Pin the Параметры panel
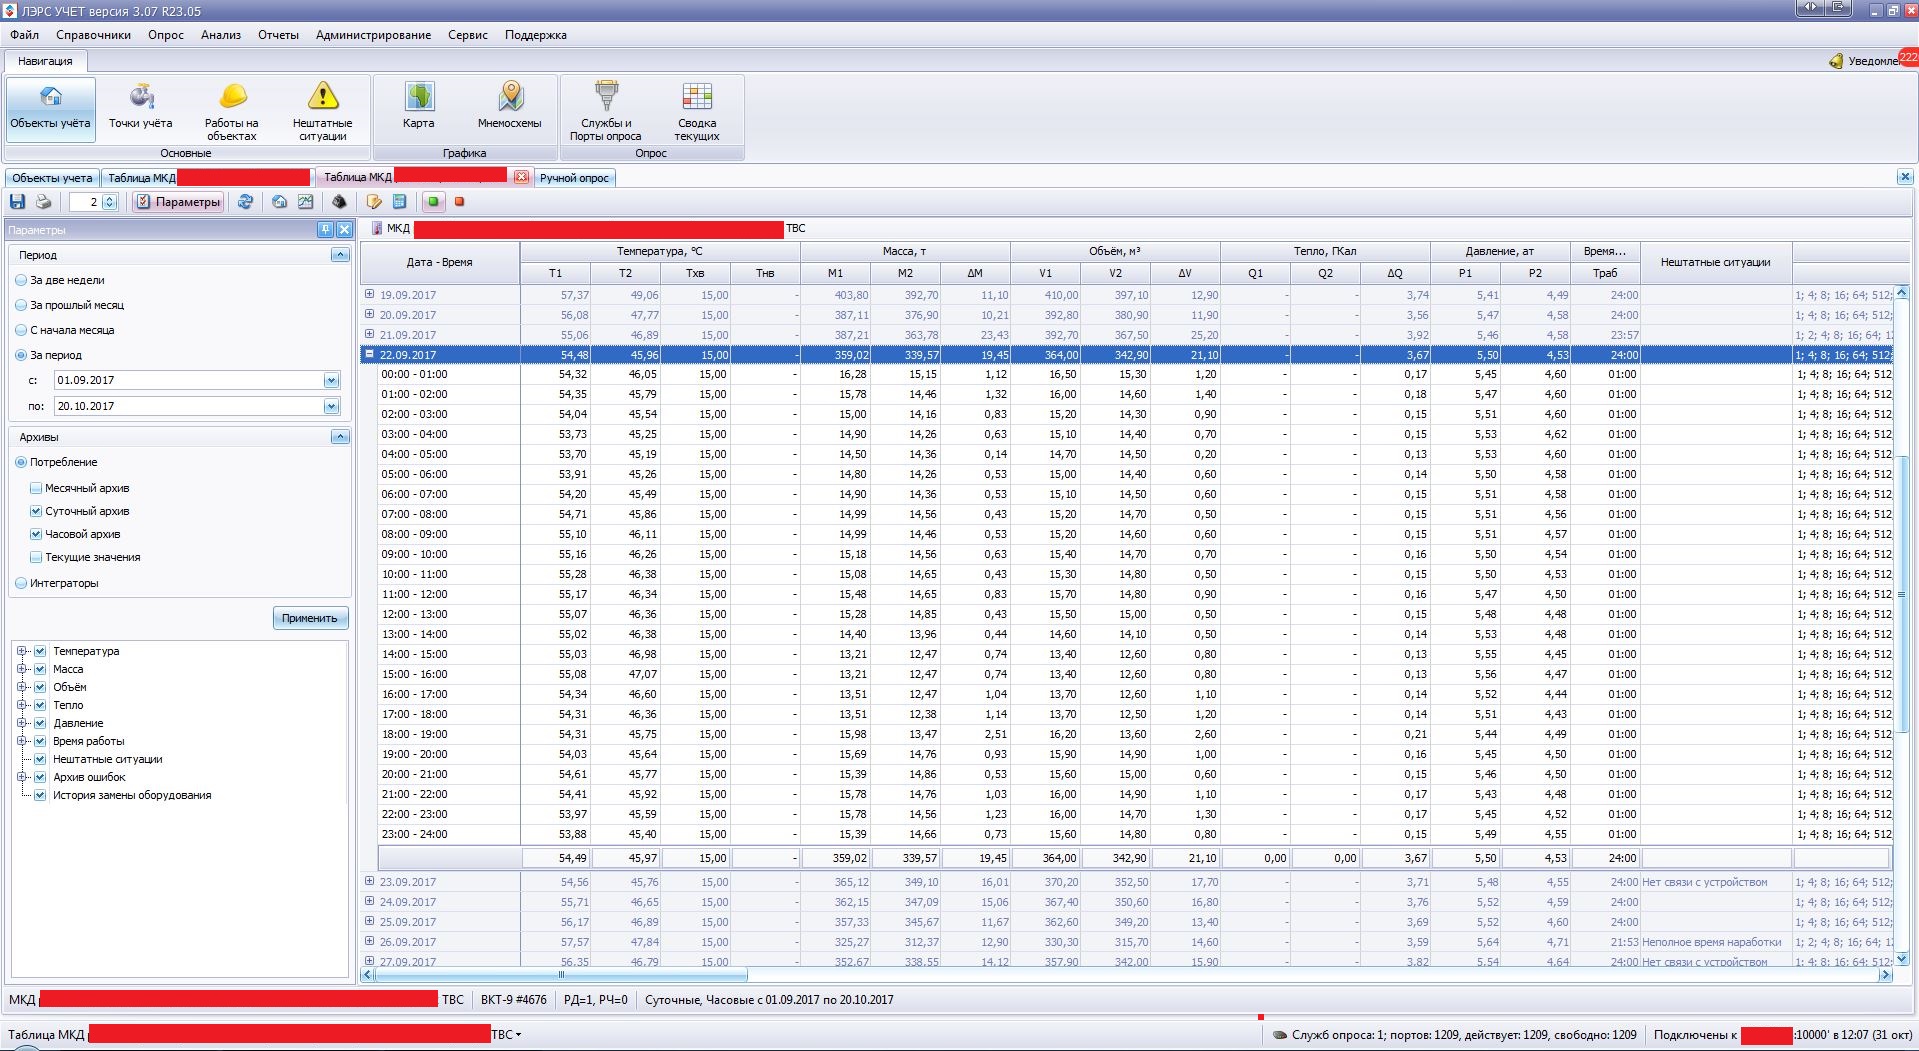 coord(325,230)
